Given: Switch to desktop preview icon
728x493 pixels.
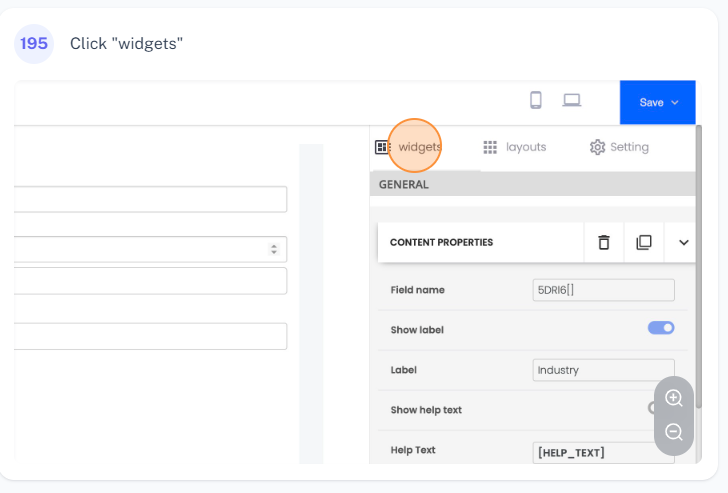Looking at the screenshot, I should pyautogui.click(x=572, y=100).
